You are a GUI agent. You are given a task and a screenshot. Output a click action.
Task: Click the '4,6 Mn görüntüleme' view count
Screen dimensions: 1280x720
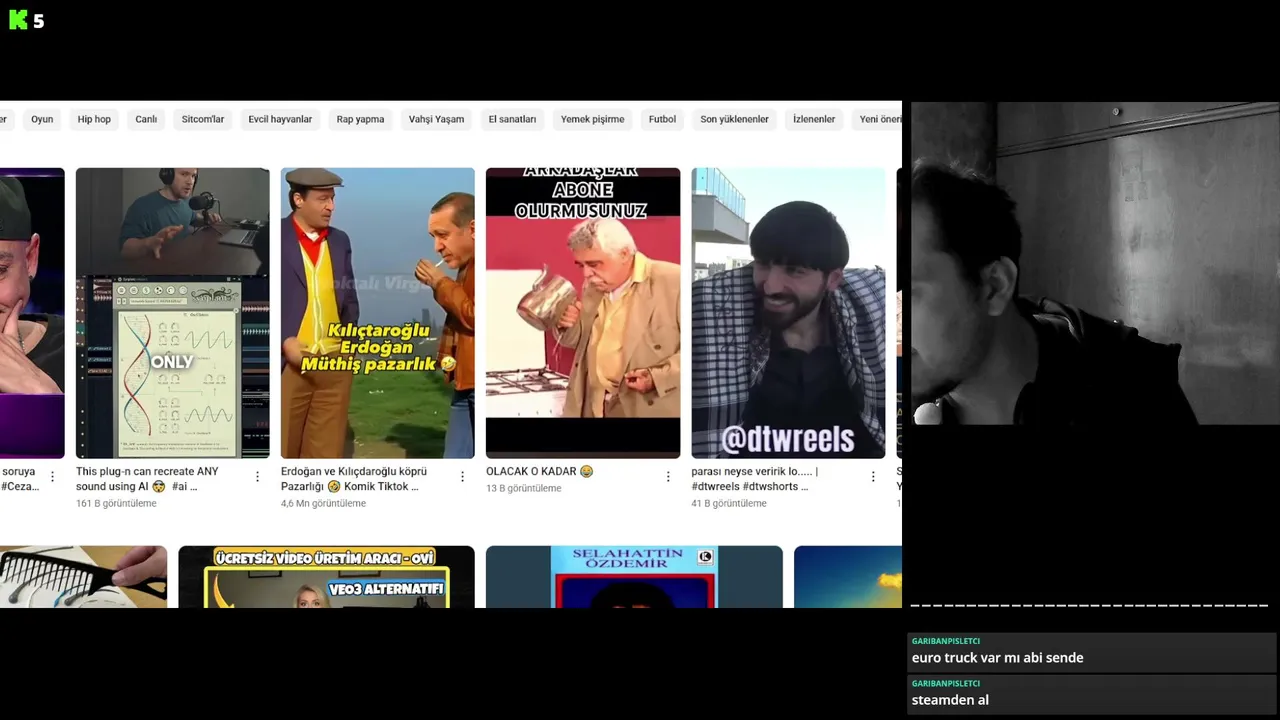(323, 503)
